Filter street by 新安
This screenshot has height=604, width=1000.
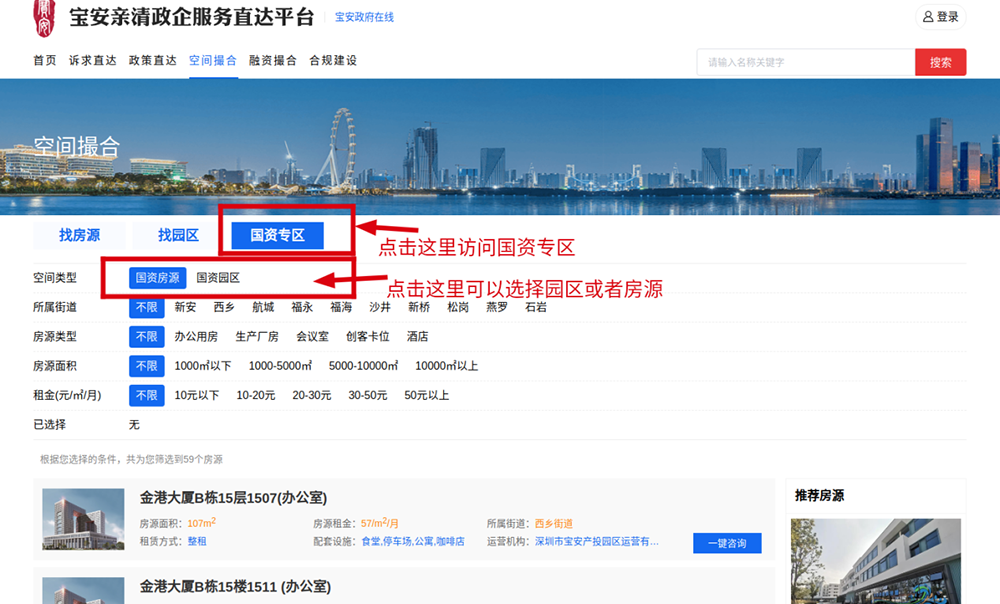pos(186,307)
